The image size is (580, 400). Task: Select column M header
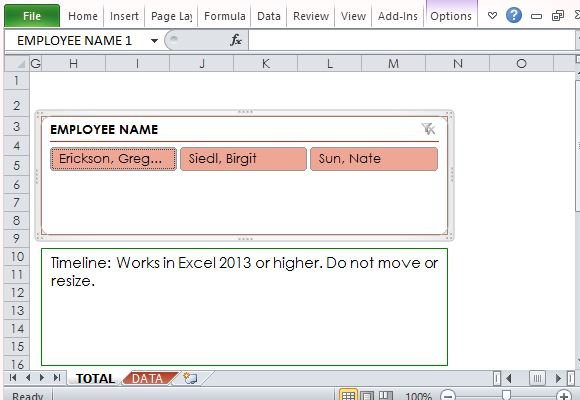point(394,64)
